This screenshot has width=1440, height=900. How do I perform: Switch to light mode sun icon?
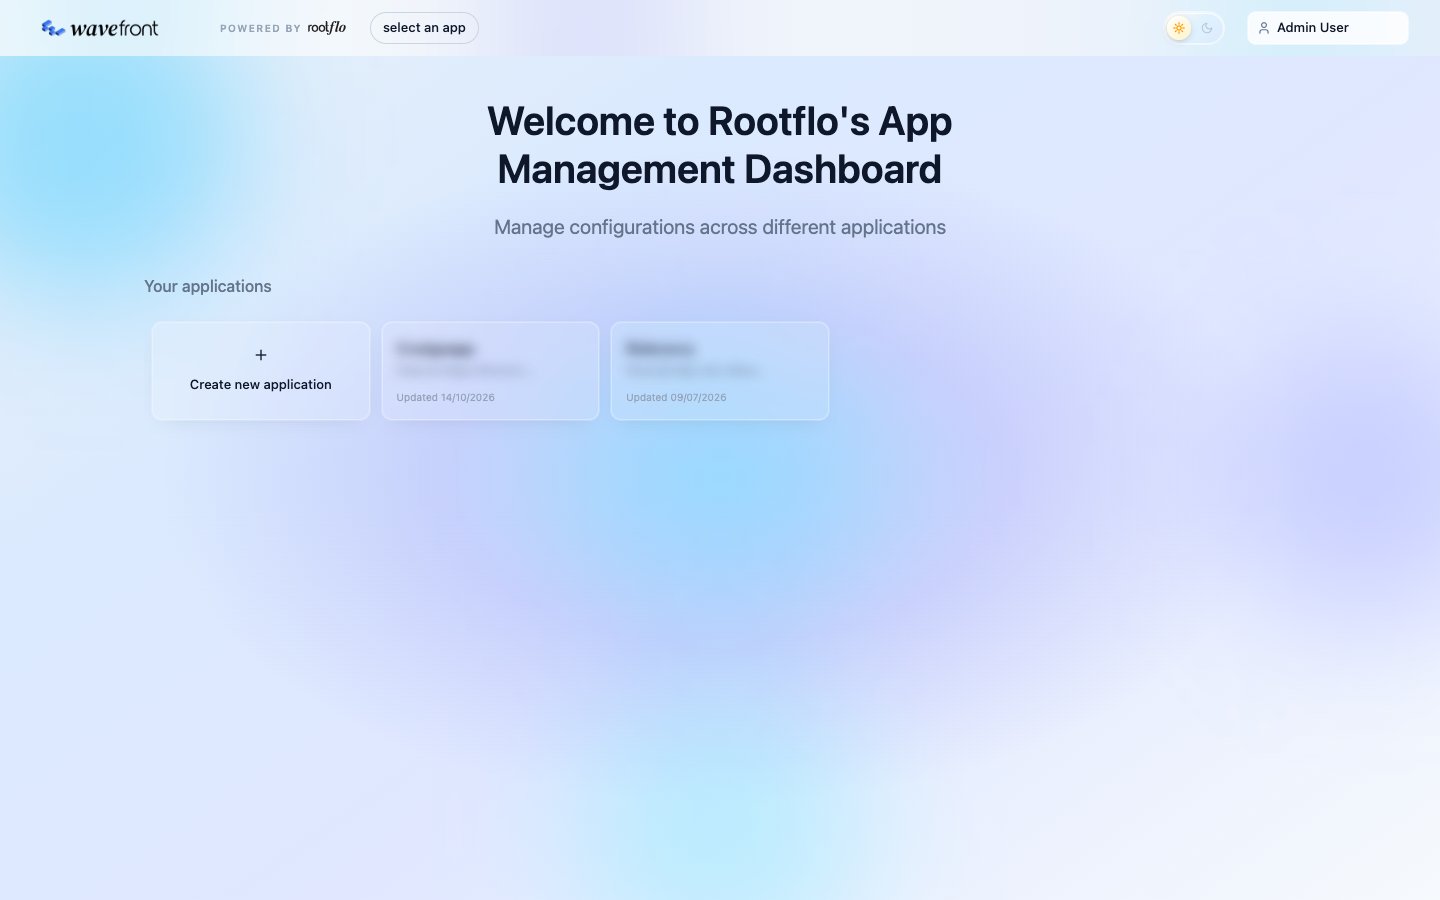pyautogui.click(x=1179, y=28)
